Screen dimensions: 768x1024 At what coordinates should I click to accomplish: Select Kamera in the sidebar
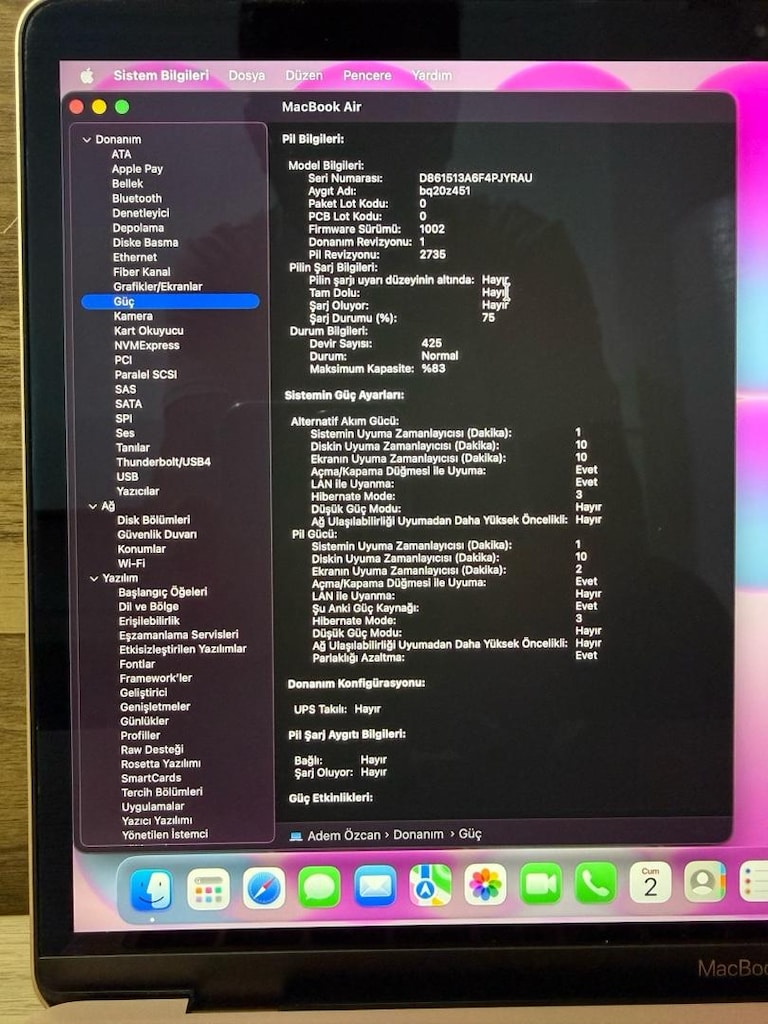(x=133, y=316)
